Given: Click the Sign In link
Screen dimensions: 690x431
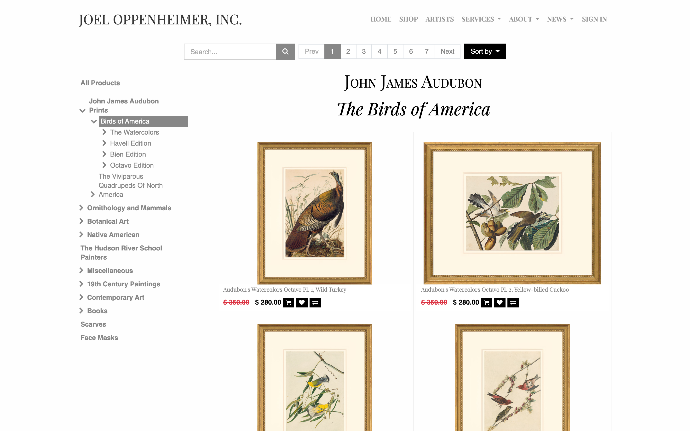Looking at the screenshot, I should tap(594, 19).
